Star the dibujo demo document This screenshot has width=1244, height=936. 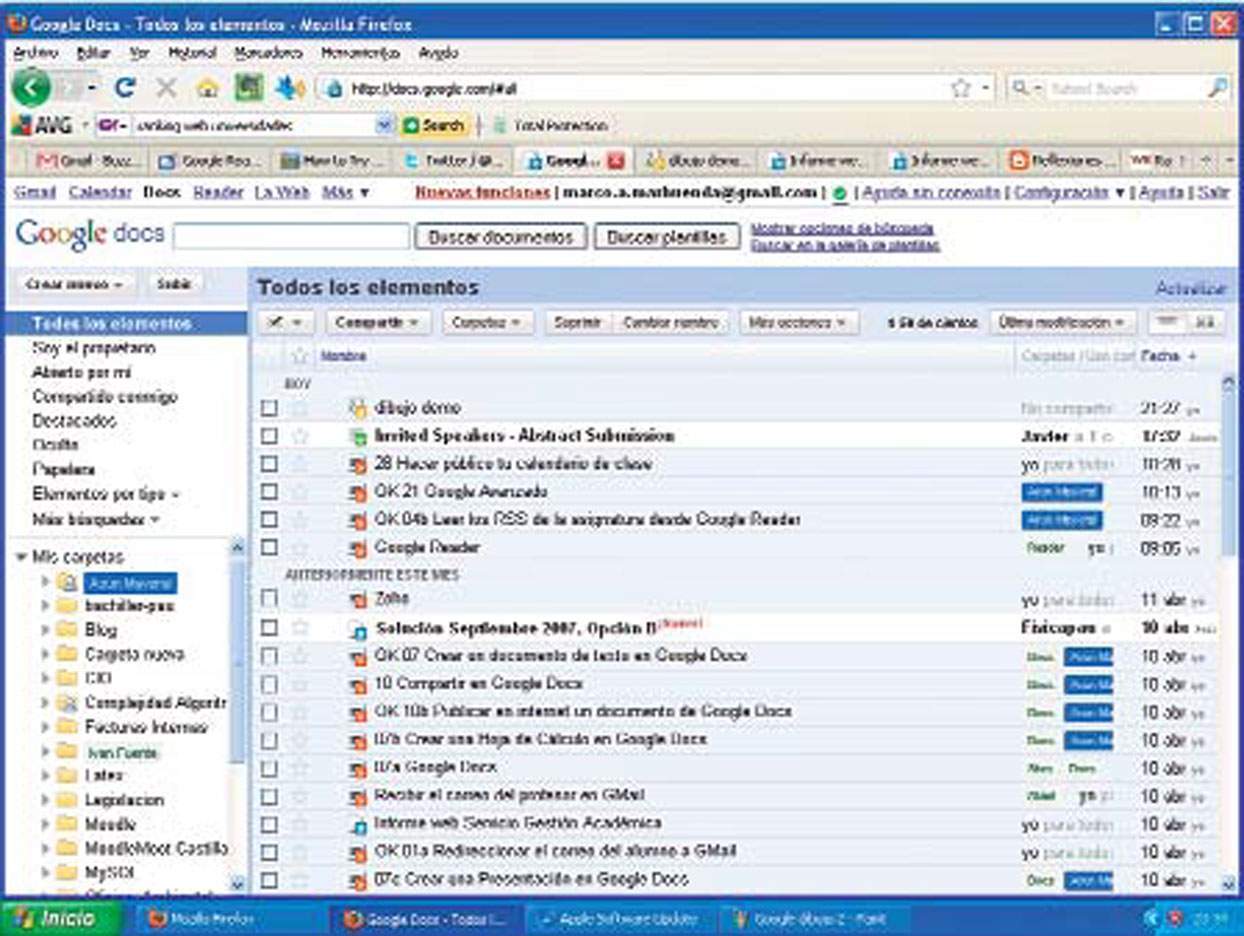pos(300,408)
